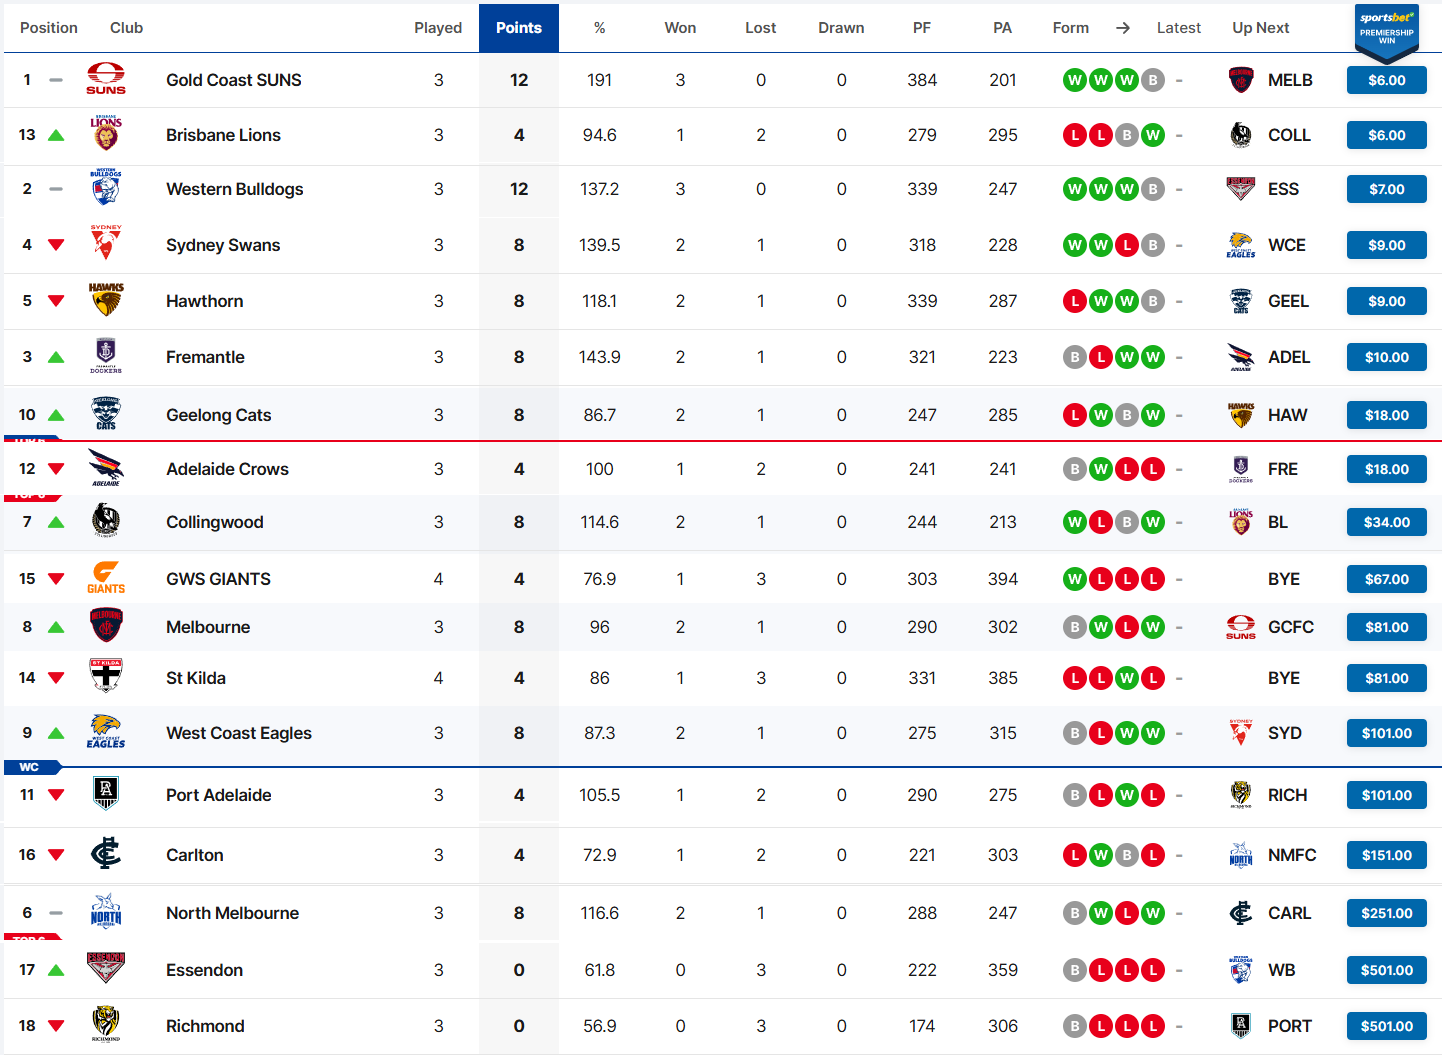Click WCE opponent logo in Up Next
The image size is (1442, 1055).
tap(1241, 245)
